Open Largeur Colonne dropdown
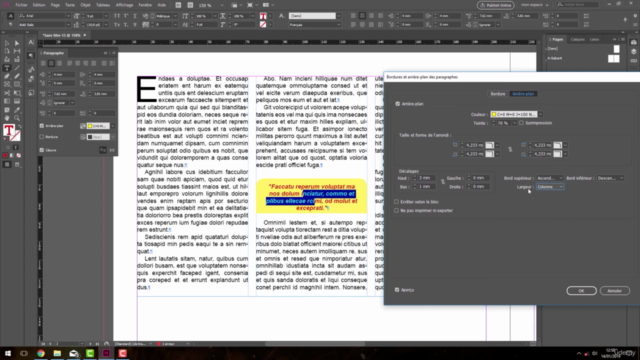Viewport: 640px width, 360px height. pyautogui.click(x=550, y=187)
